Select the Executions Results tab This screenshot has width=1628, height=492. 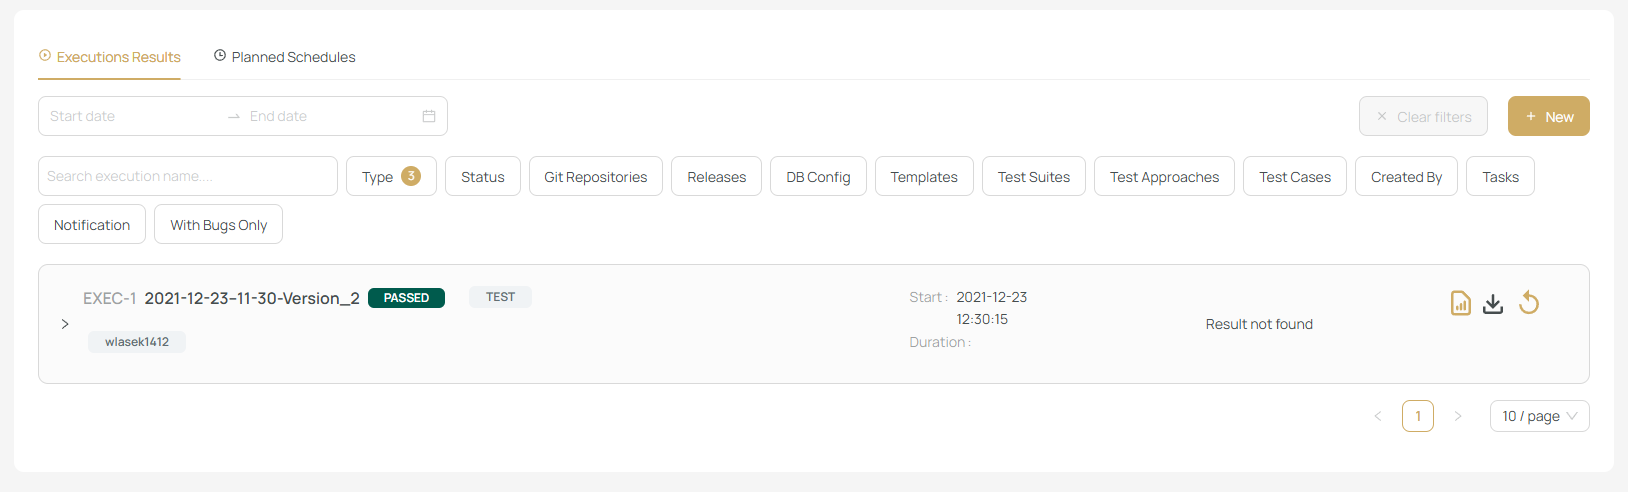tap(110, 57)
